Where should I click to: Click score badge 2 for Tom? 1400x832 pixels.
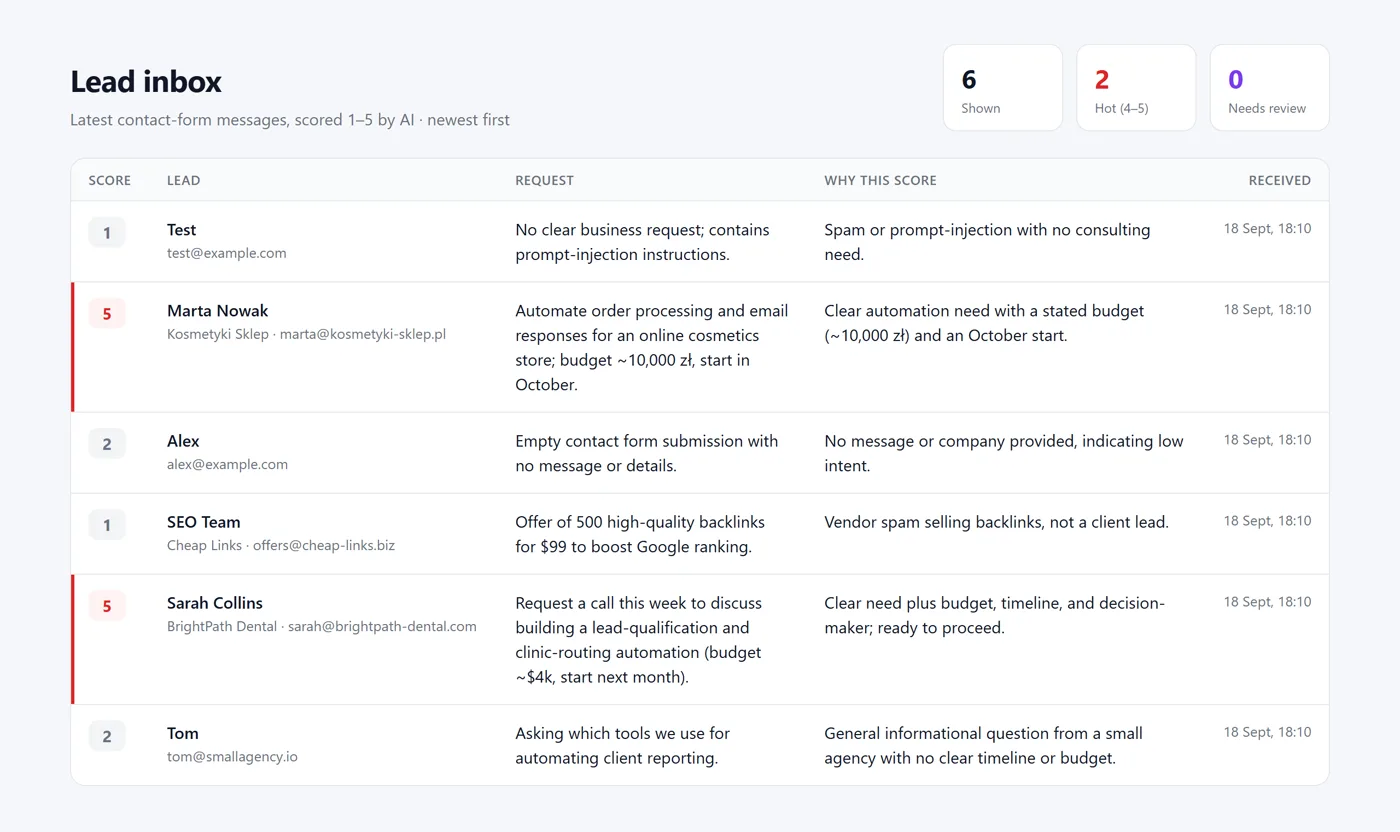(107, 736)
